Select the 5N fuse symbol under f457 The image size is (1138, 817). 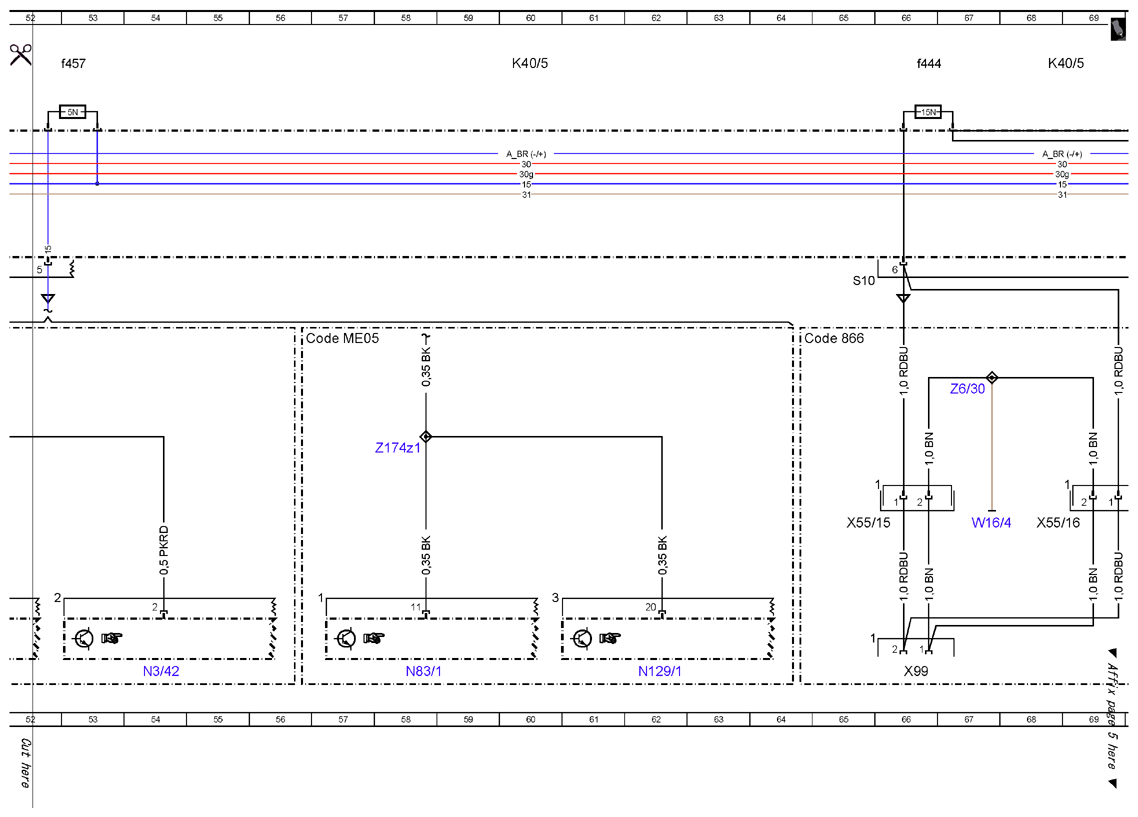pos(73,112)
